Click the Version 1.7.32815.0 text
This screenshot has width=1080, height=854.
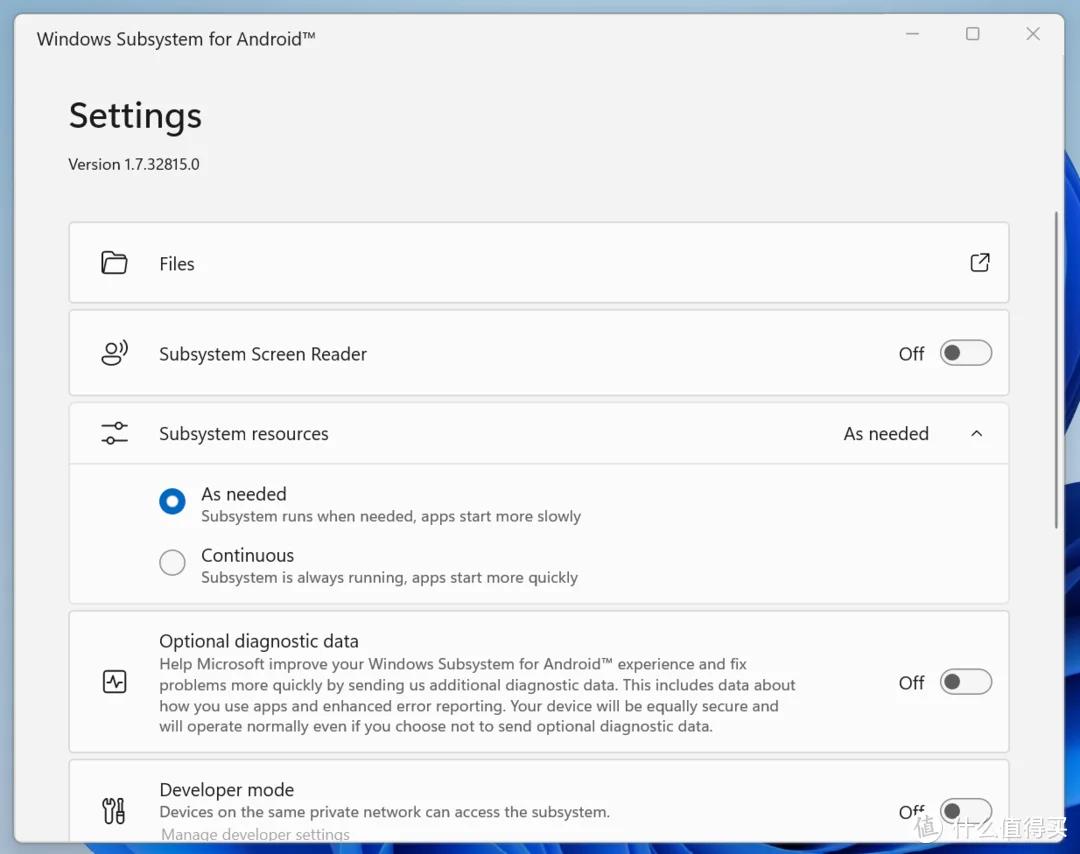134,165
